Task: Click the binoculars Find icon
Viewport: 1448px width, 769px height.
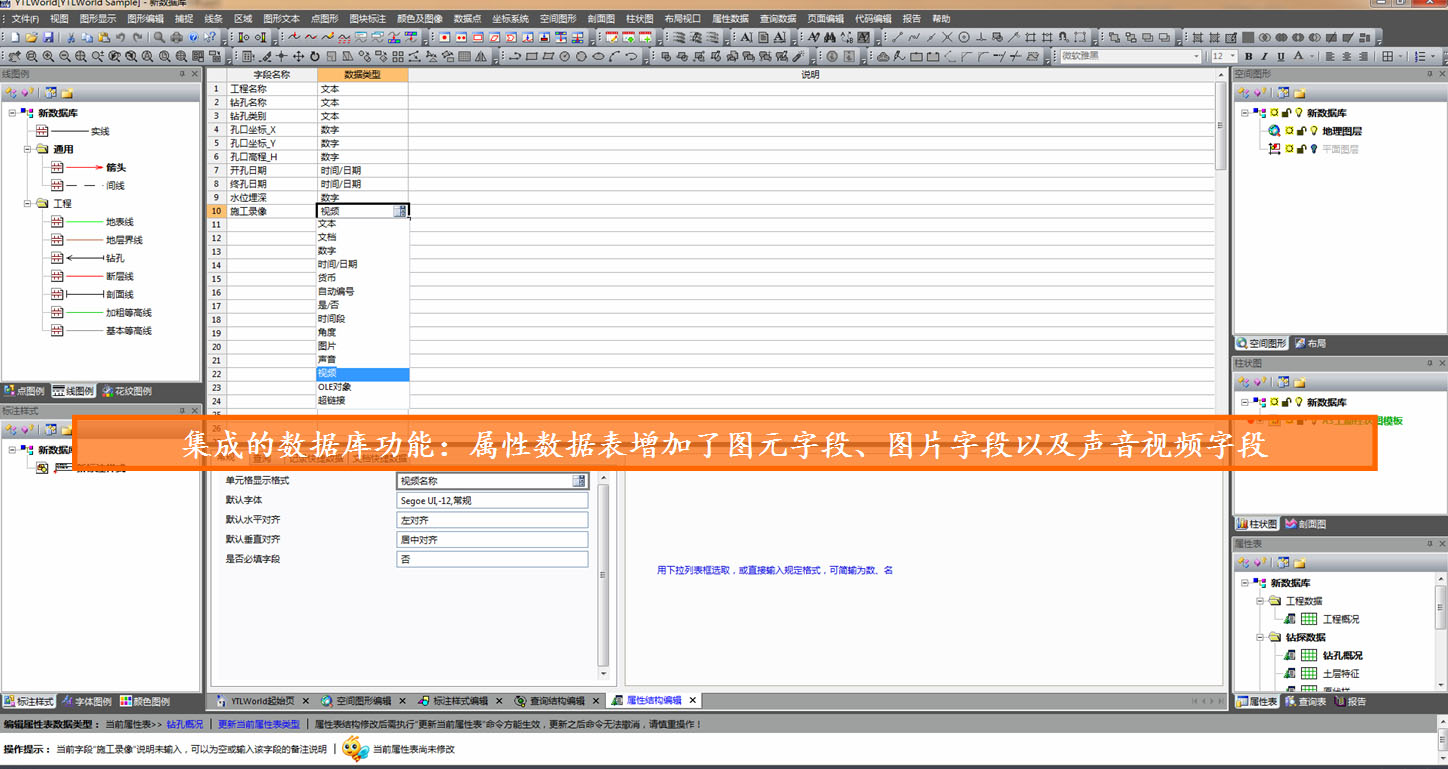Action: click(x=829, y=37)
